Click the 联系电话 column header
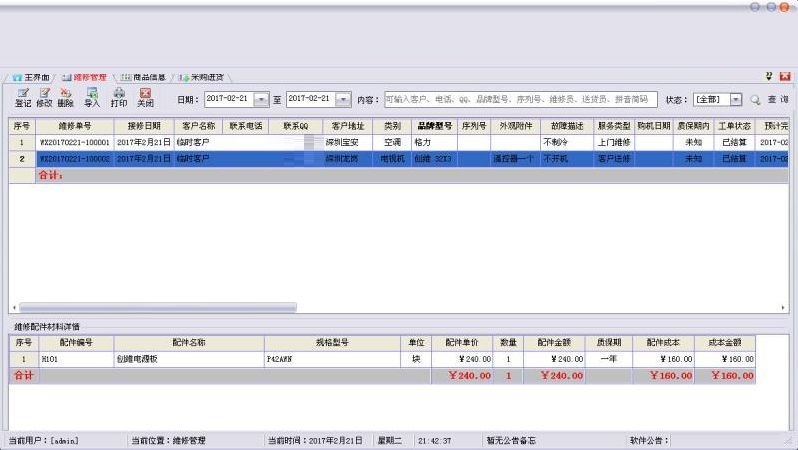798x450 pixels. tap(246, 126)
